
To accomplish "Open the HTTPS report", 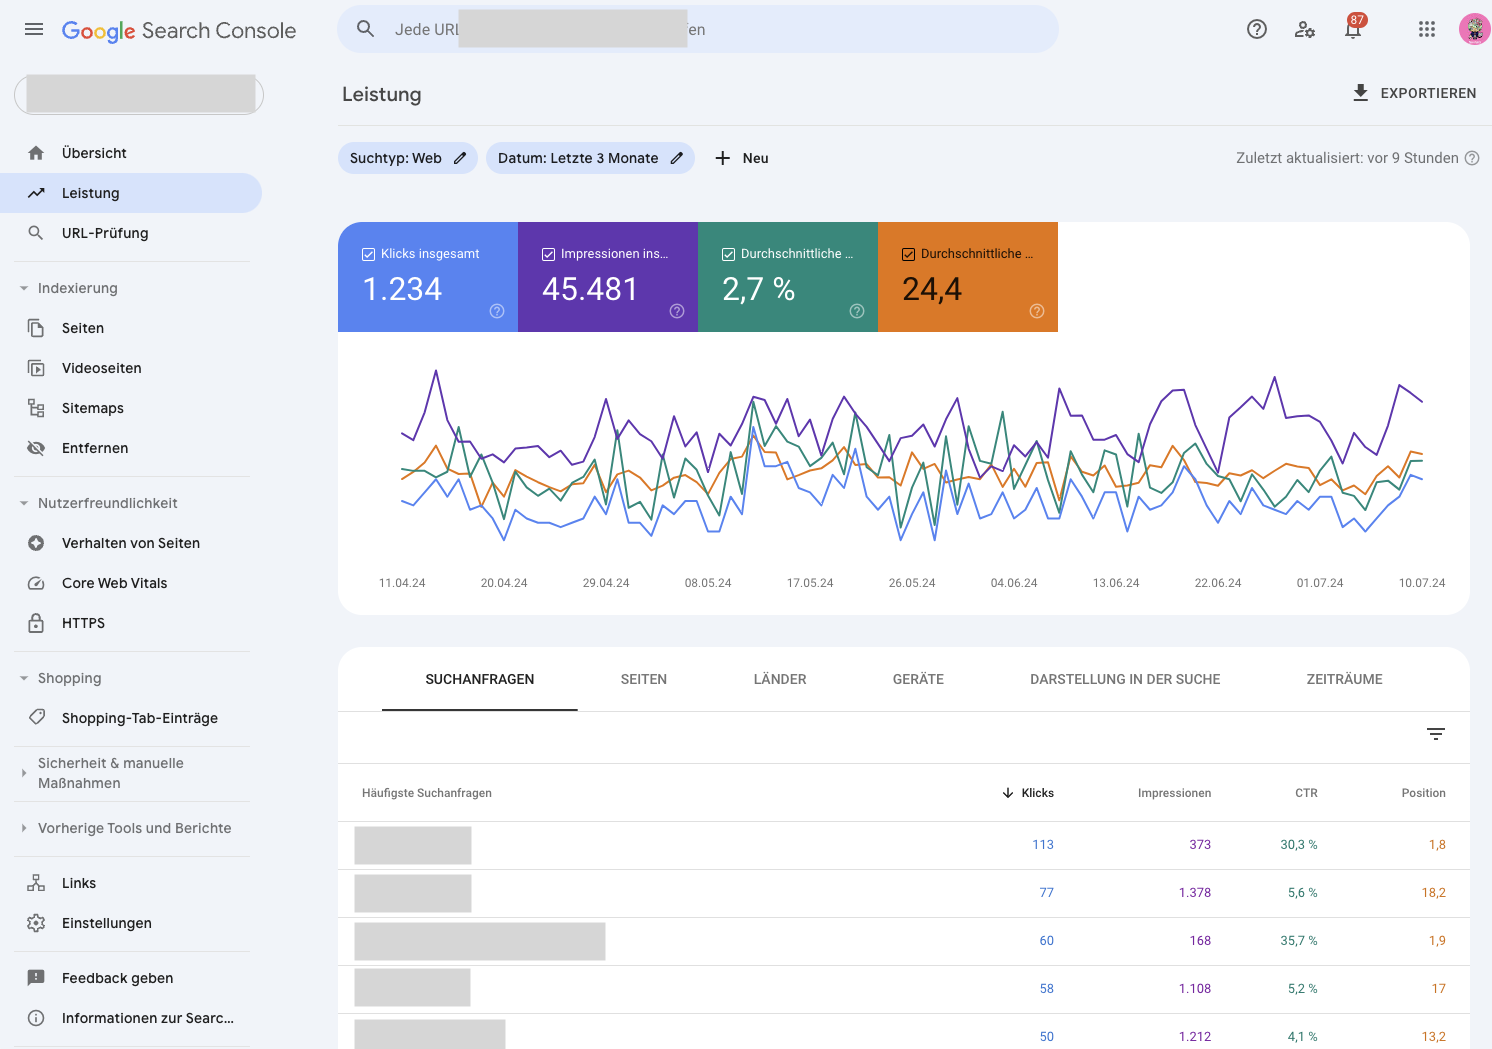I will (82, 622).
